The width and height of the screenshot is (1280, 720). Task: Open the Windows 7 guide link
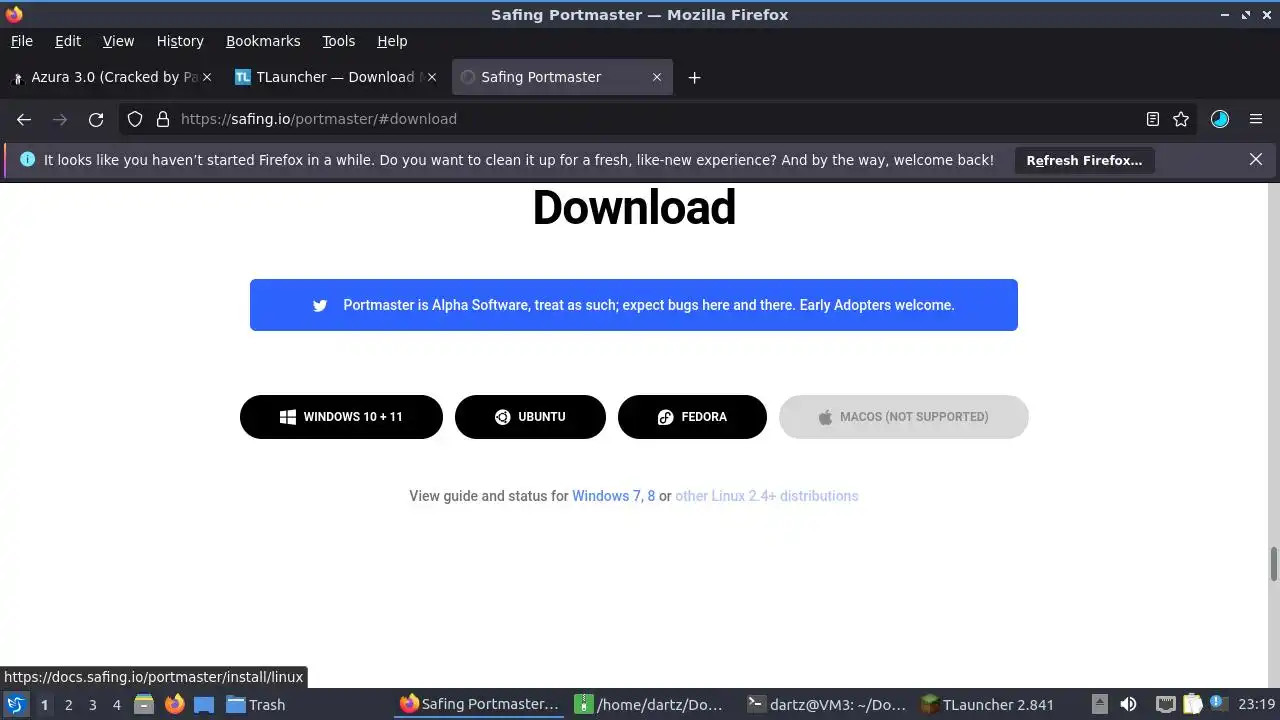[607, 496]
